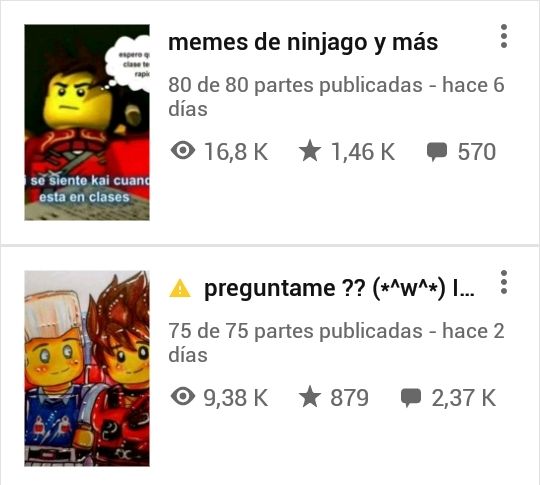Tap the 570 comments count
The height and width of the screenshot is (485, 540).
pos(477,152)
